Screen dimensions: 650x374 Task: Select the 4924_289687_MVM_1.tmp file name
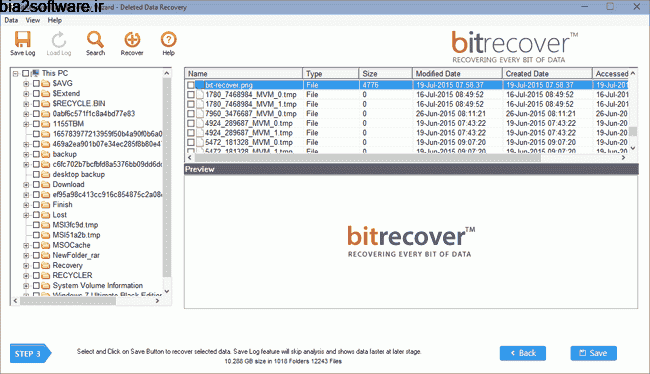249,133
